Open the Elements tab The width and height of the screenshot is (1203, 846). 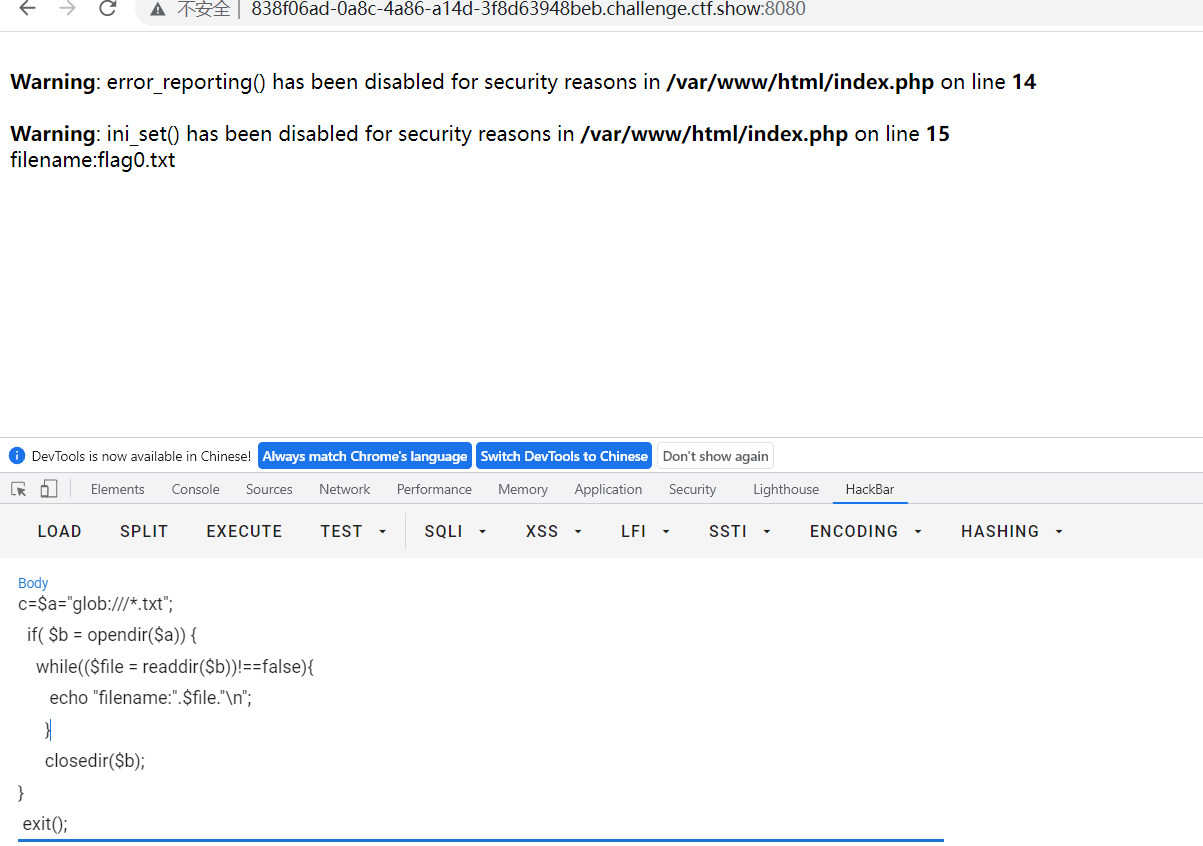[118, 489]
